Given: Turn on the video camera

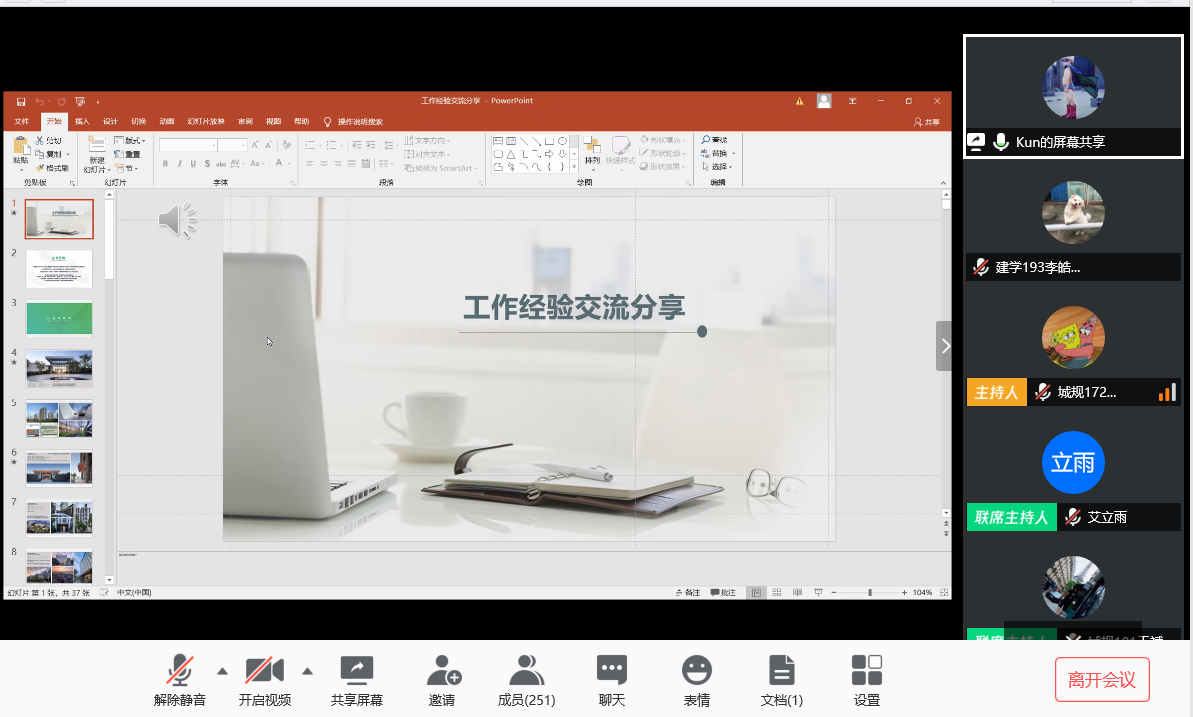Looking at the screenshot, I should pyautogui.click(x=265, y=680).
